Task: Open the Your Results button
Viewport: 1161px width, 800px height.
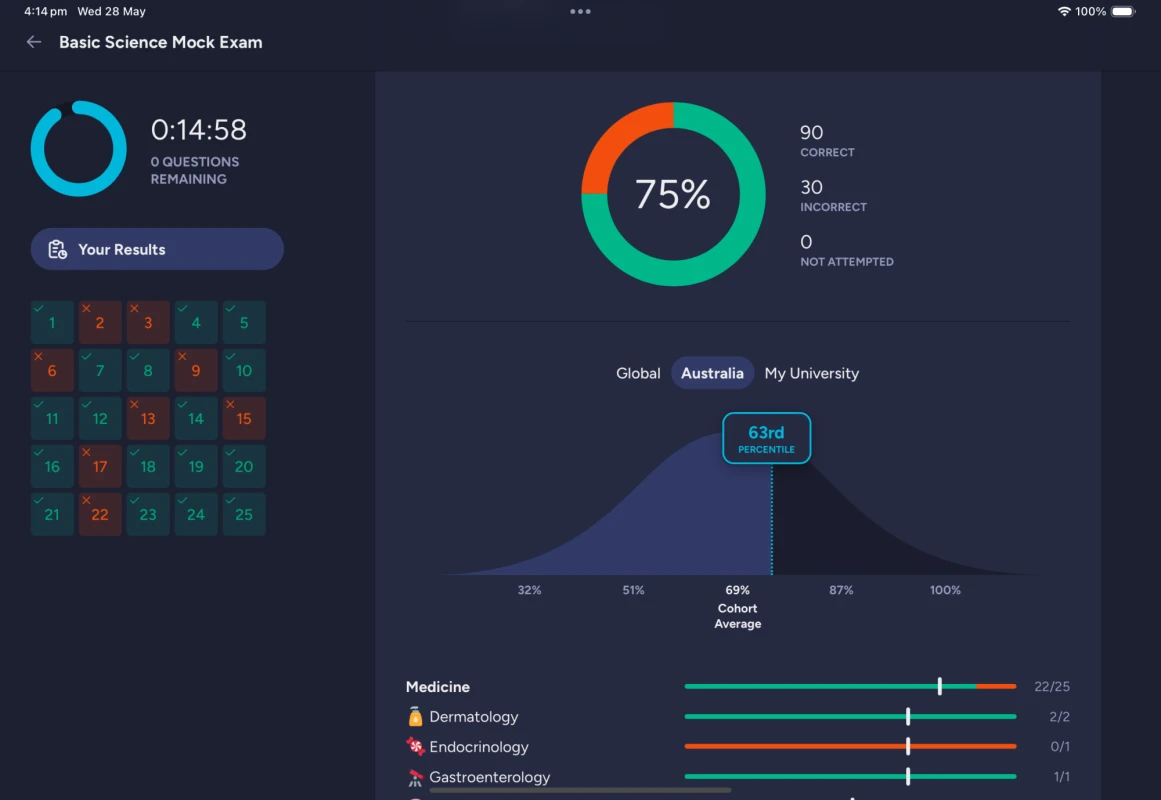Action: point(157,250)
